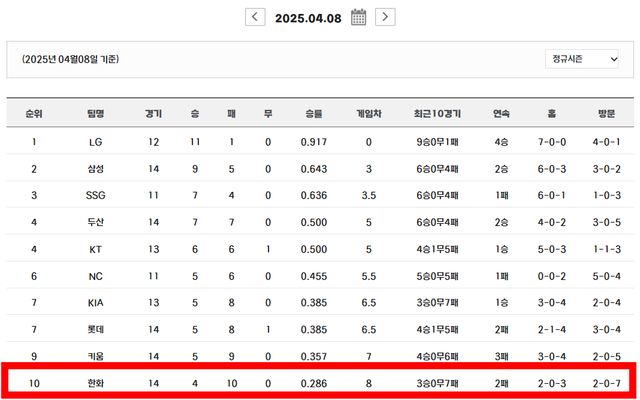
Task: Go to the next date with right arrow
Action: pos(385,16)
